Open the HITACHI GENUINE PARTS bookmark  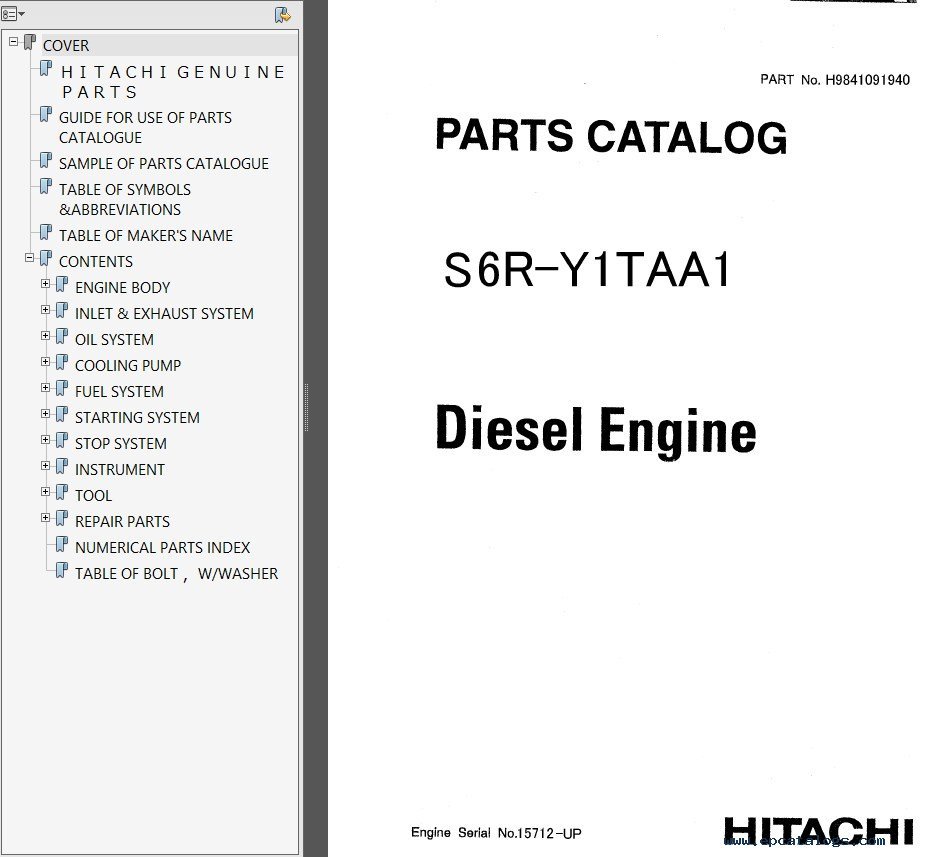tap(173, 82)
